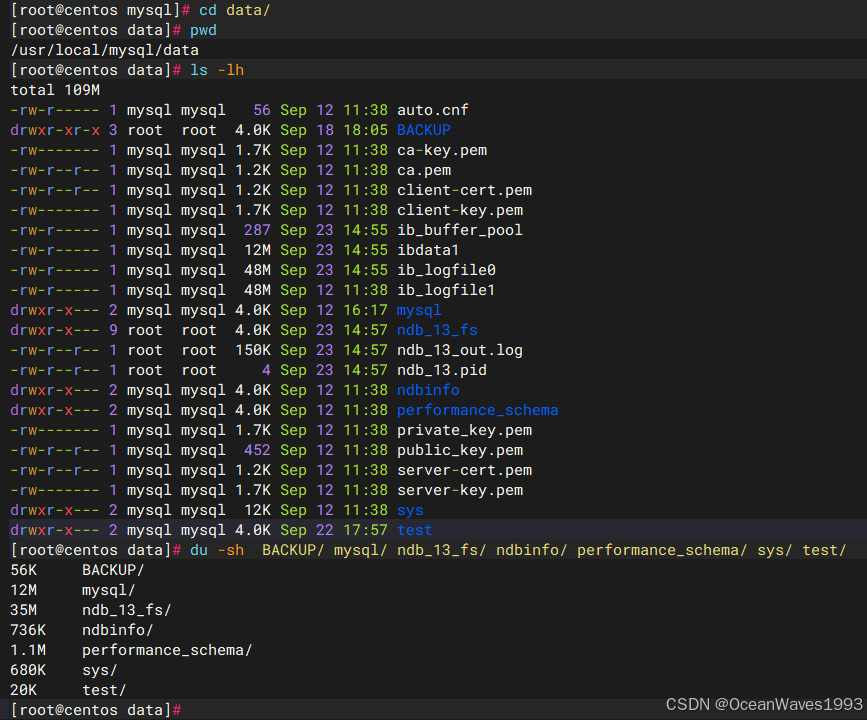The image size is (867, 720).
Task: Click the blue test directory name
Action: 415,530
